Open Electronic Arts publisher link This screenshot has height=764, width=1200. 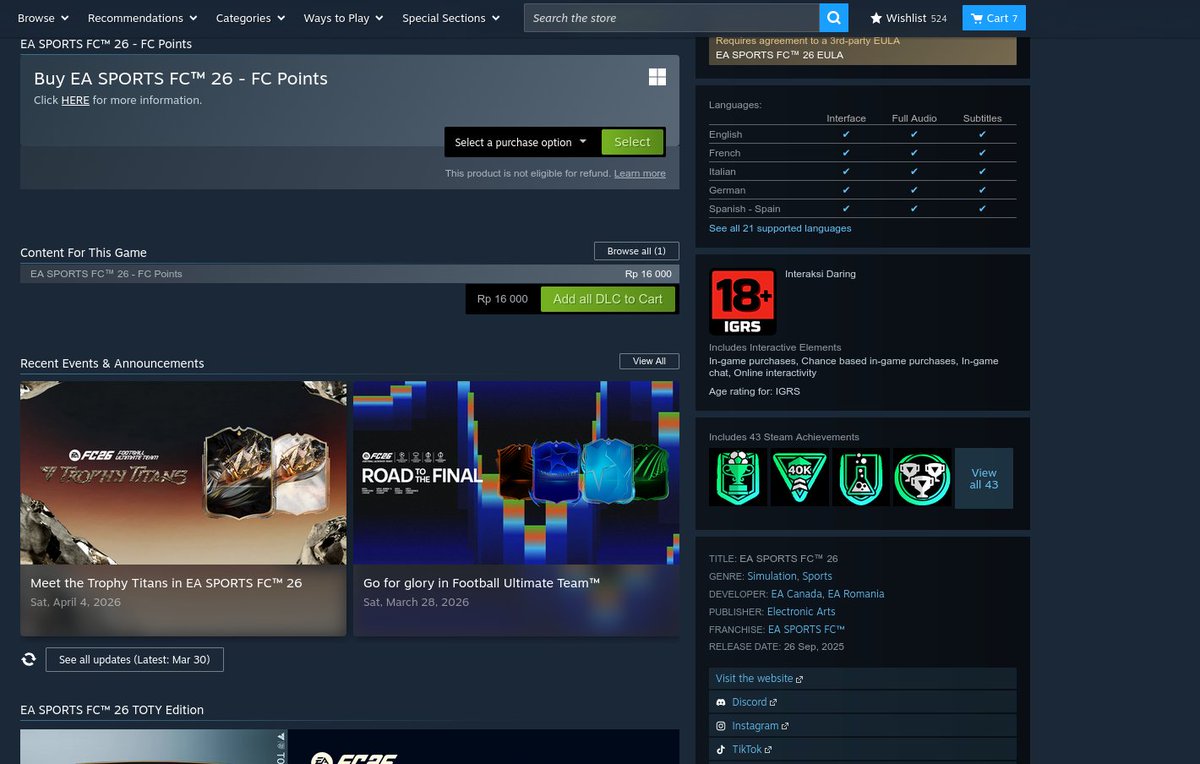click(x=801, y=612)
